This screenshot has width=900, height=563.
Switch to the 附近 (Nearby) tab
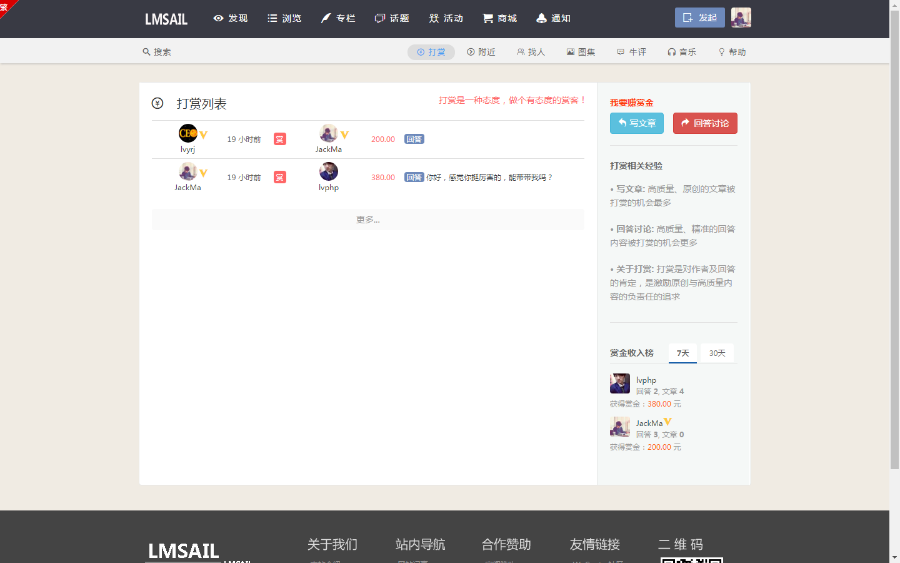[x=481, y=52]
